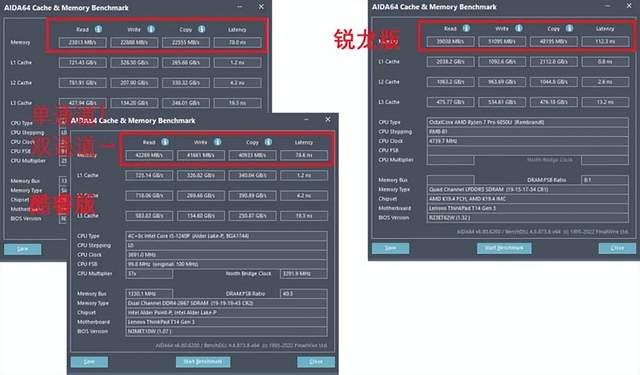Select L2 Cache Write value in AMD Ryzen window
This screenshot has height=375, width=640.
(x=502, y=82)
